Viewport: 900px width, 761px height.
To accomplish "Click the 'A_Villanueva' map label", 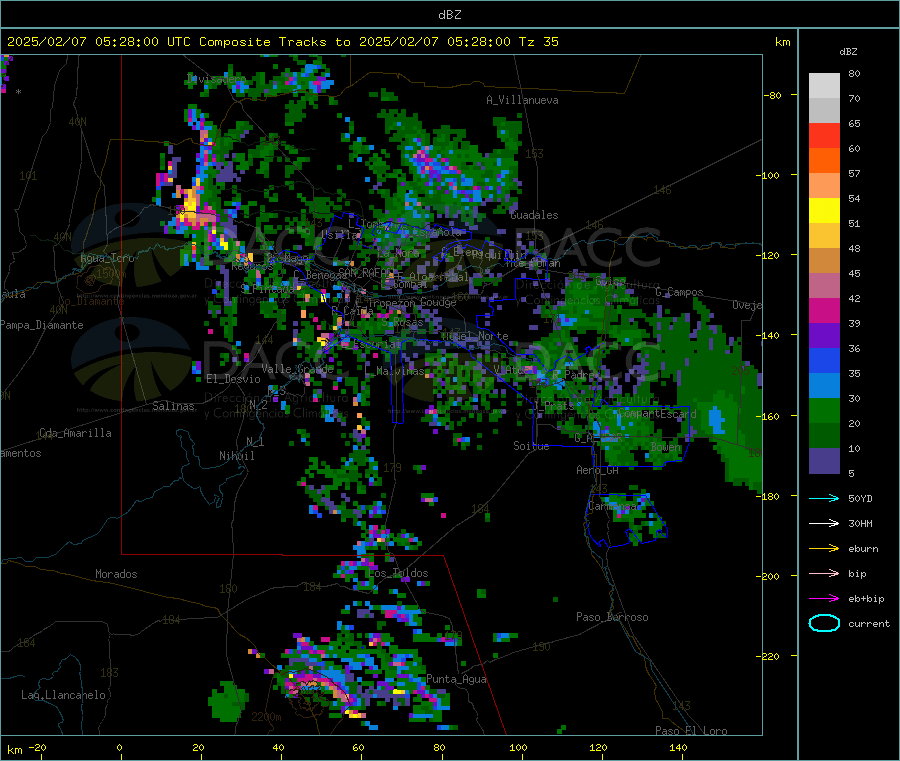I will [x=522, y=100].
